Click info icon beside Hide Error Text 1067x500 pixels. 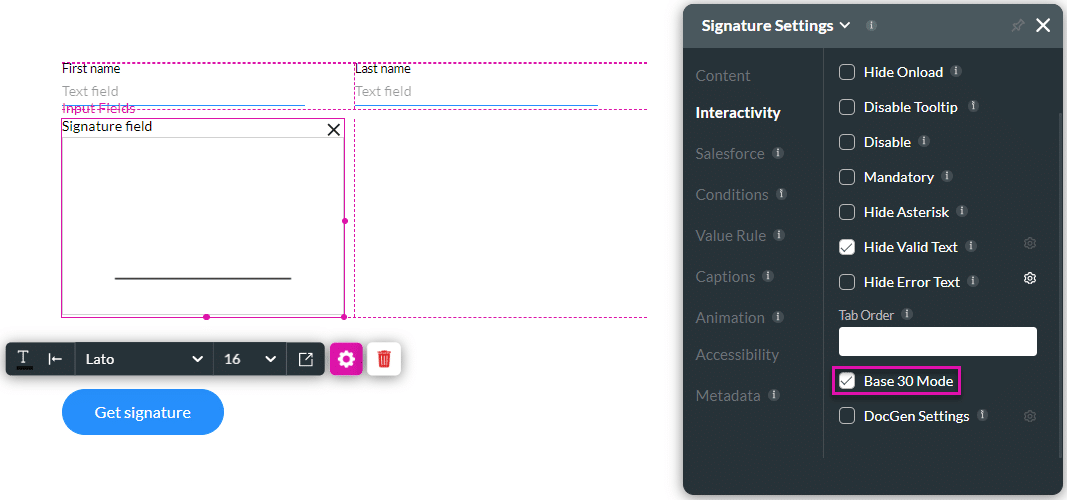click(973, 281)
